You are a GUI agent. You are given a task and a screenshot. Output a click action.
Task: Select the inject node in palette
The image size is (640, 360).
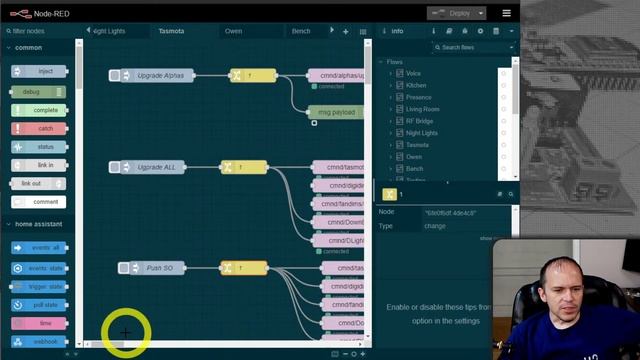click(x=39, y=71)
